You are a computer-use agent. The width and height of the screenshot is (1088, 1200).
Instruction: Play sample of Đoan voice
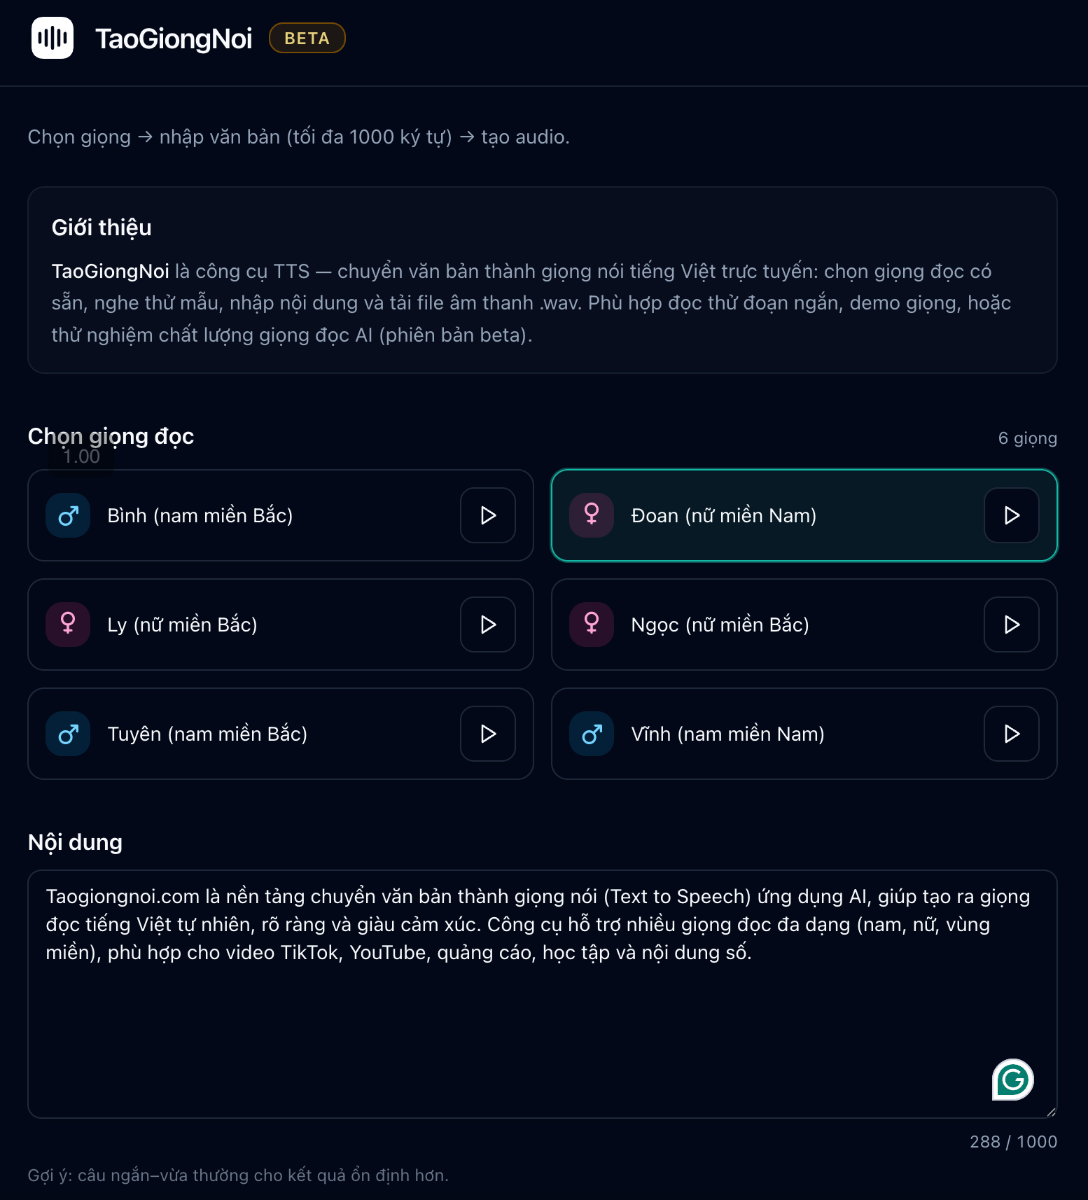[1011, 515]
